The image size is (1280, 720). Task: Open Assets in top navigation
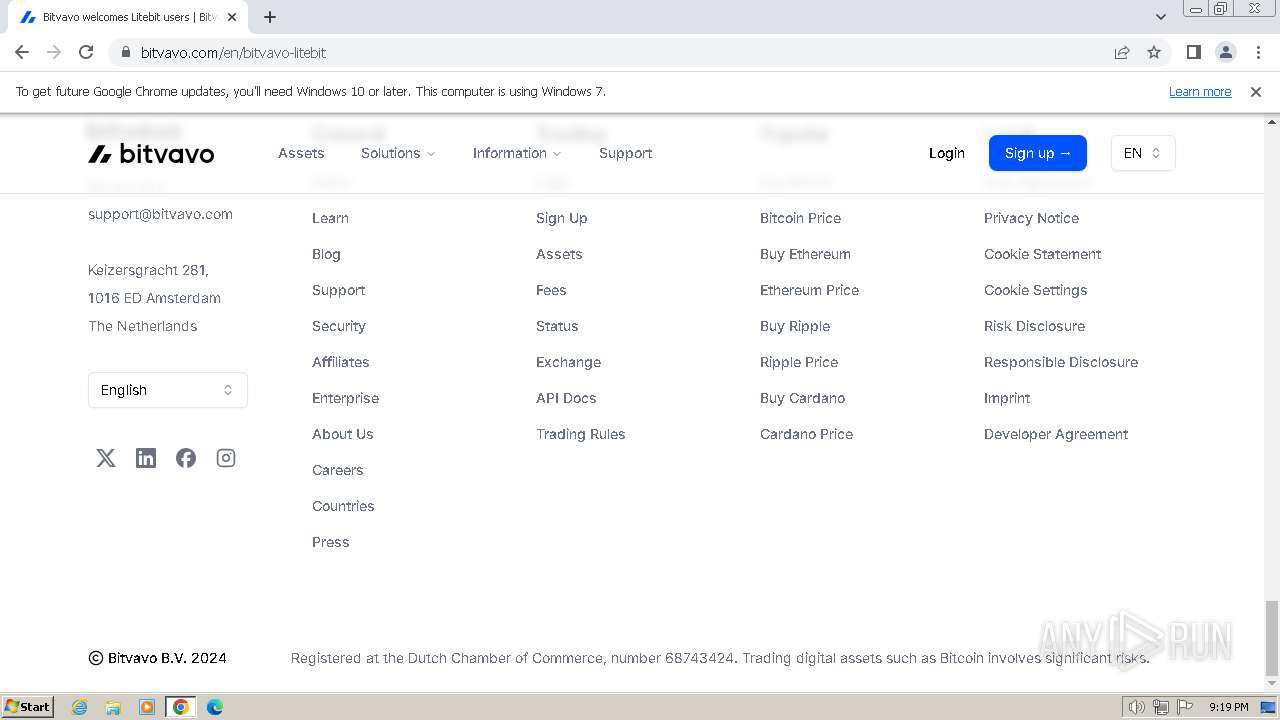coord(301,153)
